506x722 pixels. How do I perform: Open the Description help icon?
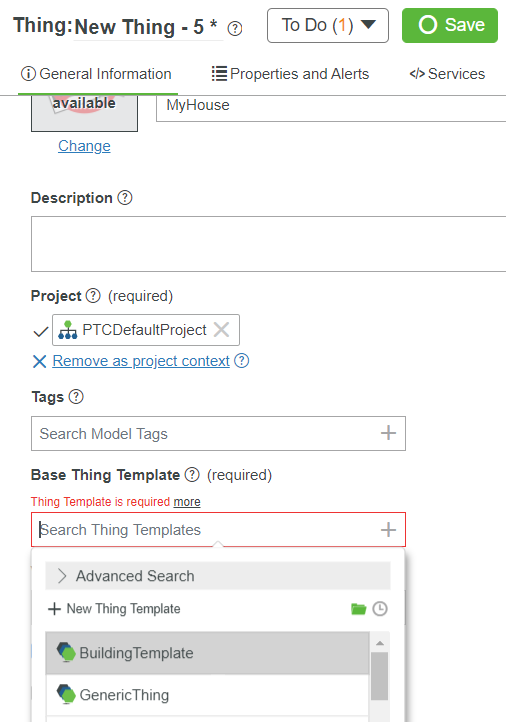click(x=125, y=198)
